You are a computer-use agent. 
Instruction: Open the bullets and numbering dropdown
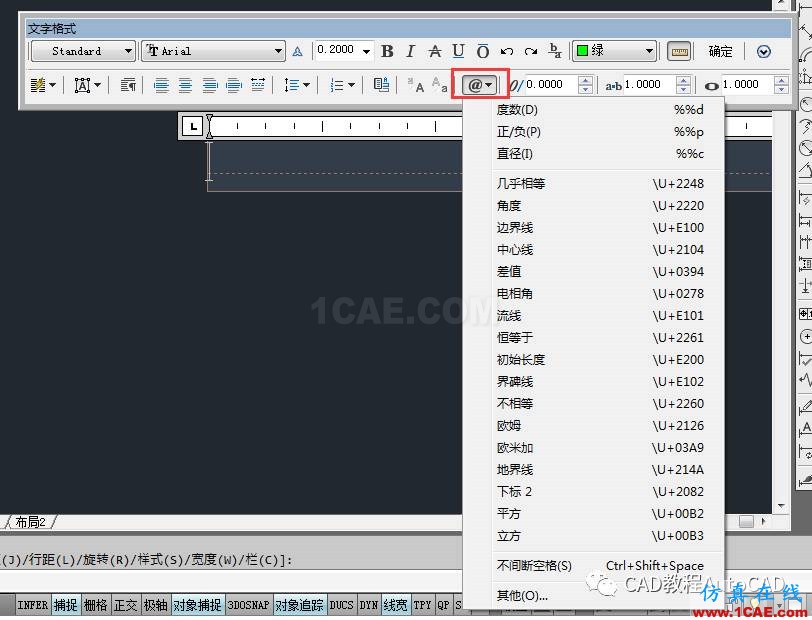[x=342, y=84]
